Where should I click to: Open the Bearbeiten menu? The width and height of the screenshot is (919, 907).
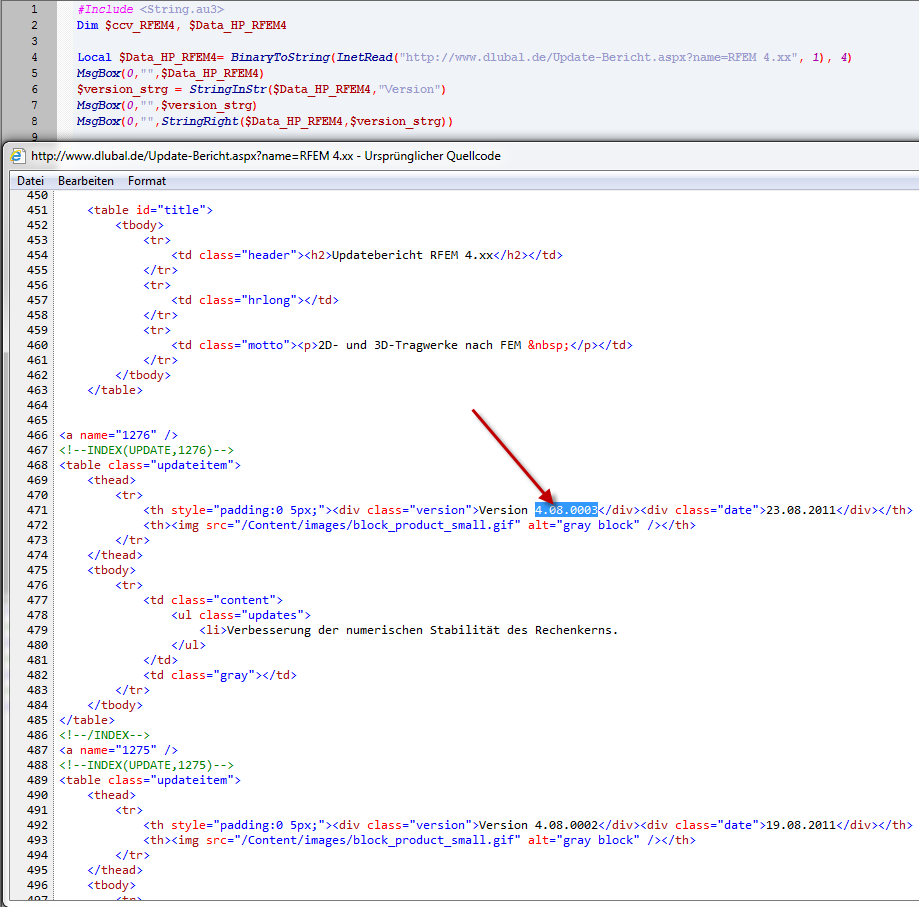pos(85,181)
